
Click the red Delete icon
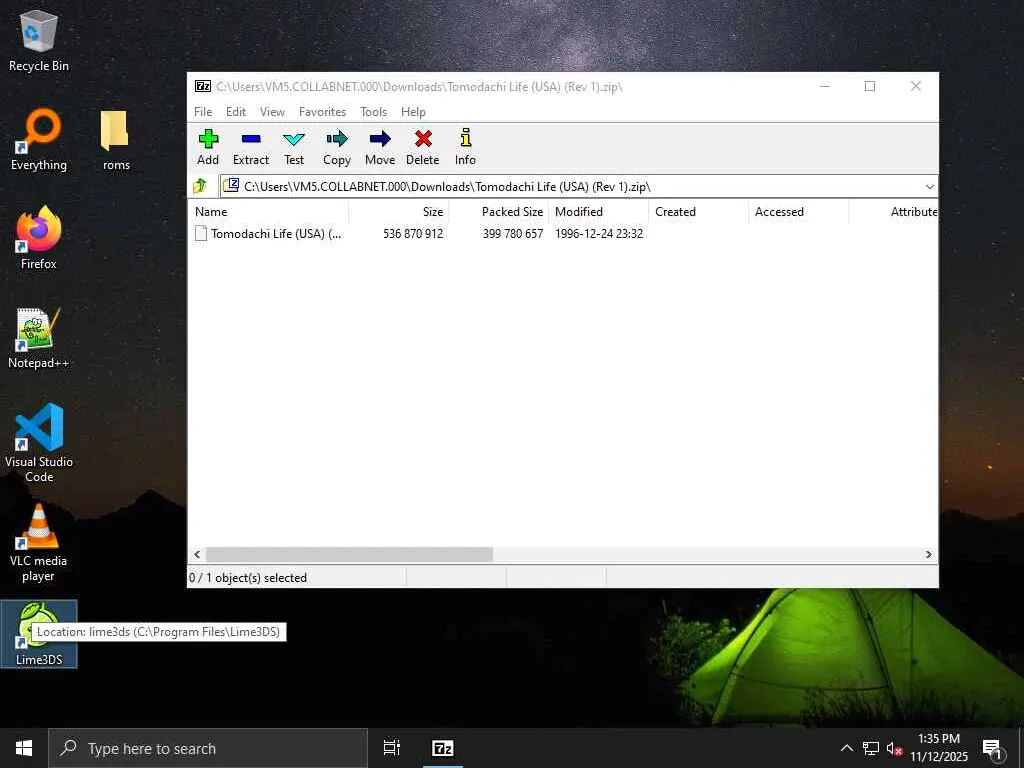click(423, 147)
